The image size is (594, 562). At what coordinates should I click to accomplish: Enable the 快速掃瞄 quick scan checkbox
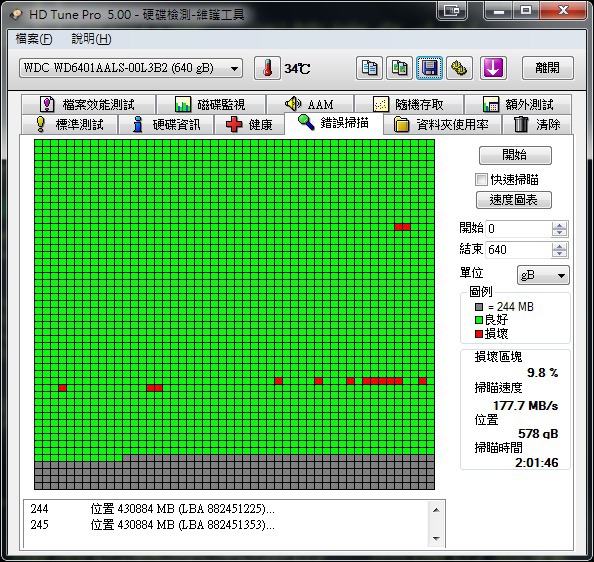coord(481,180)
